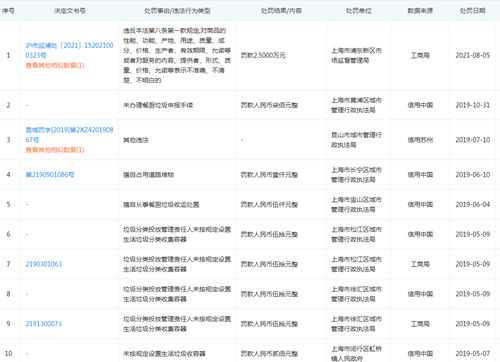Select the 罚款2.5000万元 penalty cell
Image resolution: width=500 pixels, height=362 pixels.
click(x=263, y=55)
